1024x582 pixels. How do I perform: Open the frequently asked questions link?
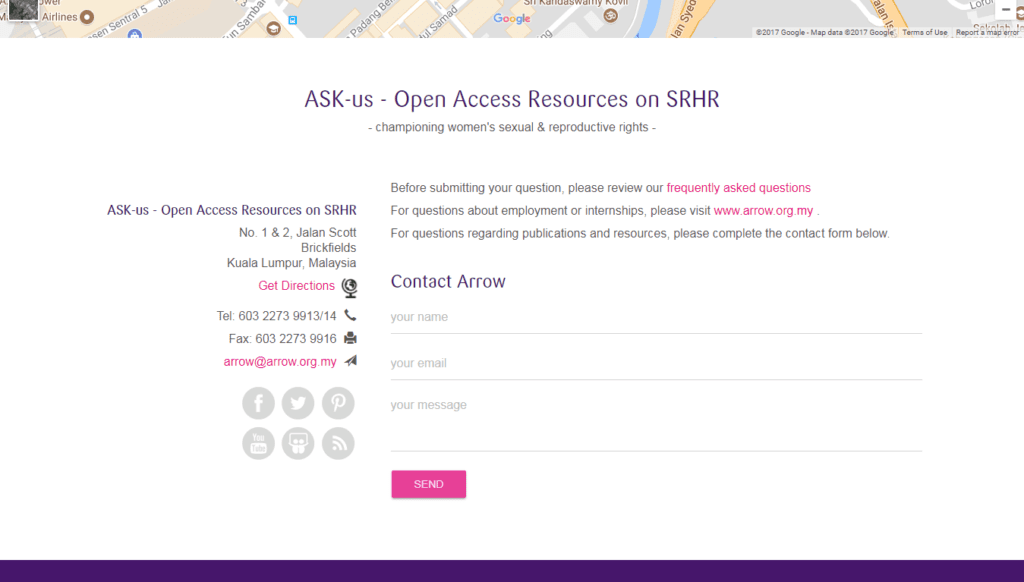coord(738,188)
